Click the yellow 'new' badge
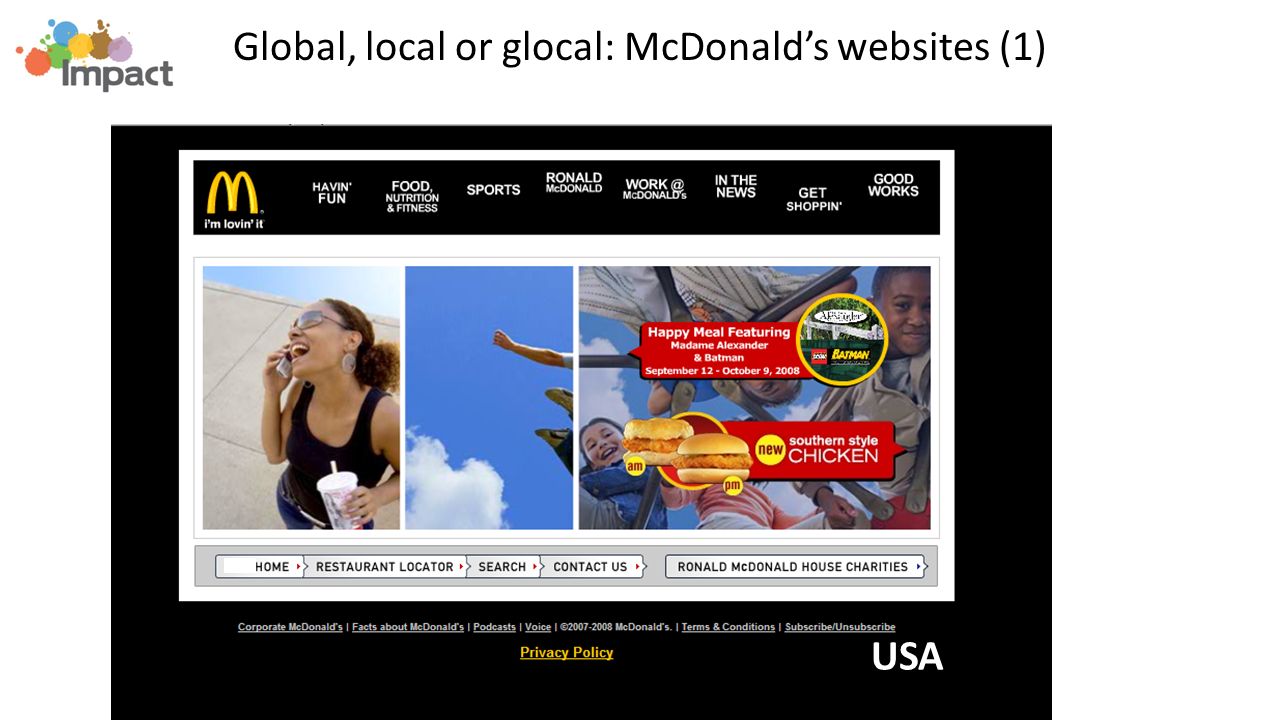The width and height of the screenshot is (1280, 720). click(x=770, y=450)
